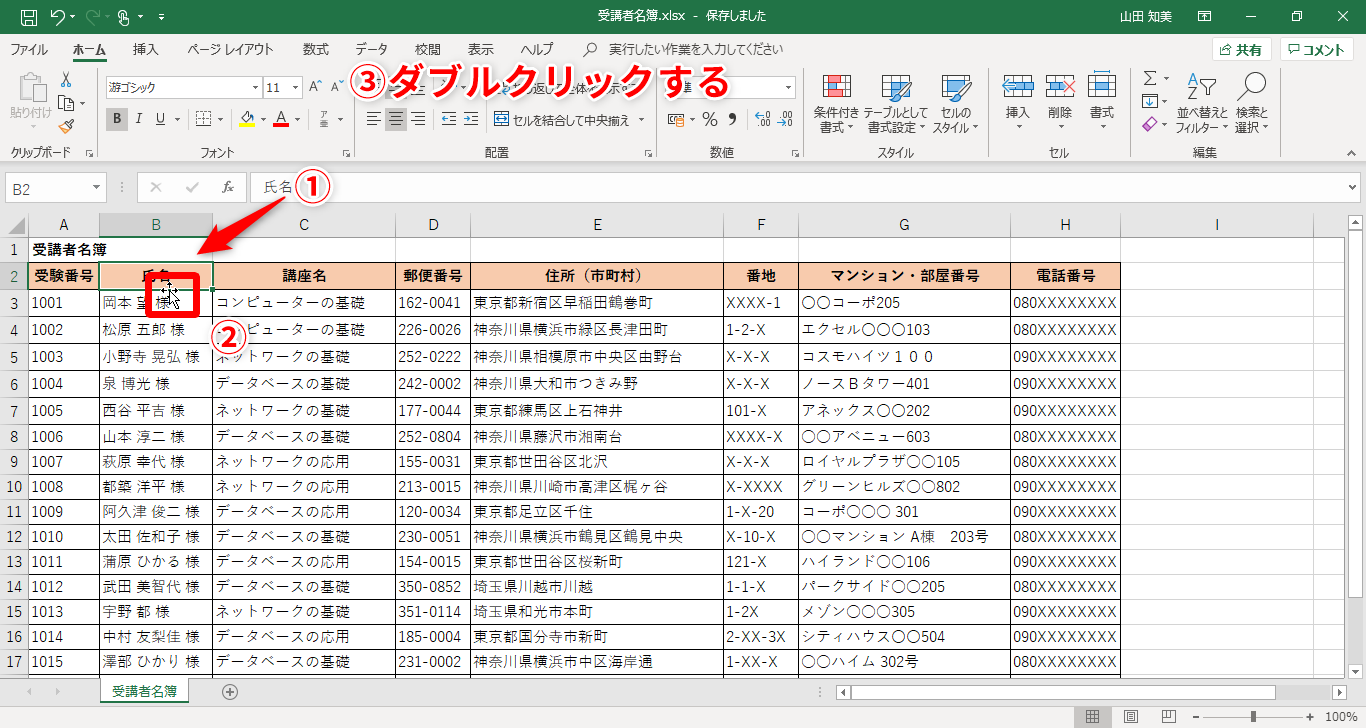This screenshot has width=1366, height=728.
Task: Open the fill color palette arrow
Action: [263, 120]
